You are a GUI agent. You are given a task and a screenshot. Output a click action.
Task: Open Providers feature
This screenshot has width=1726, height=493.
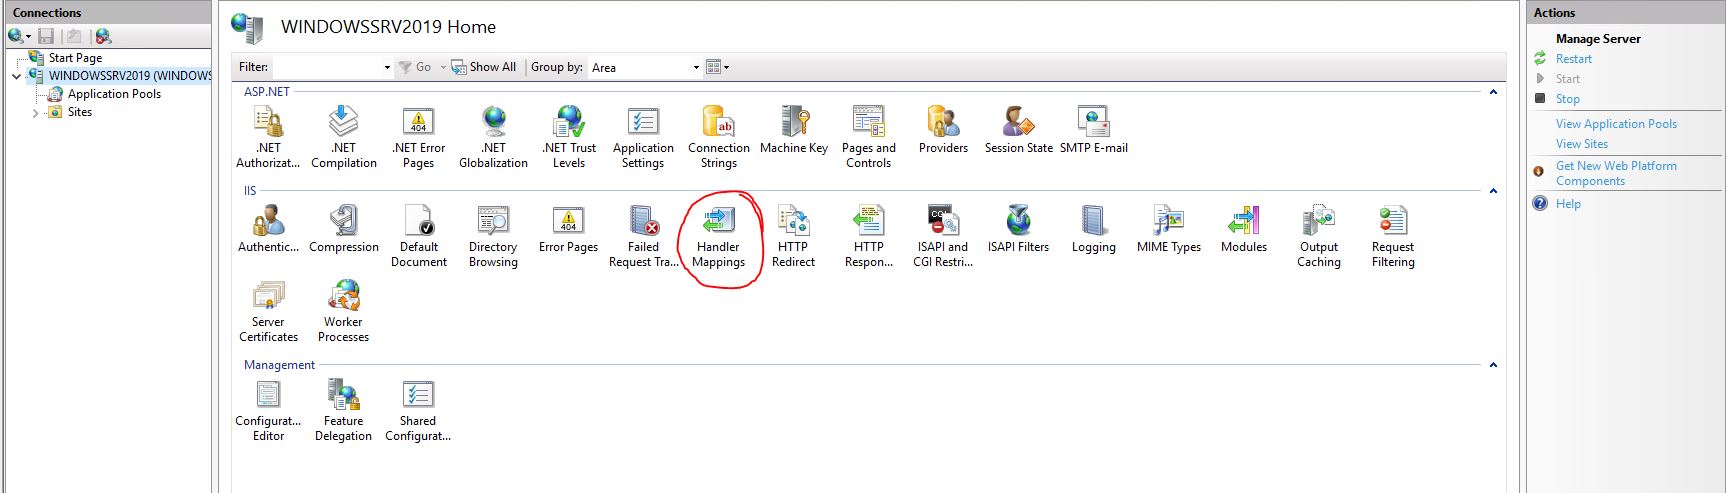(943, 130)
